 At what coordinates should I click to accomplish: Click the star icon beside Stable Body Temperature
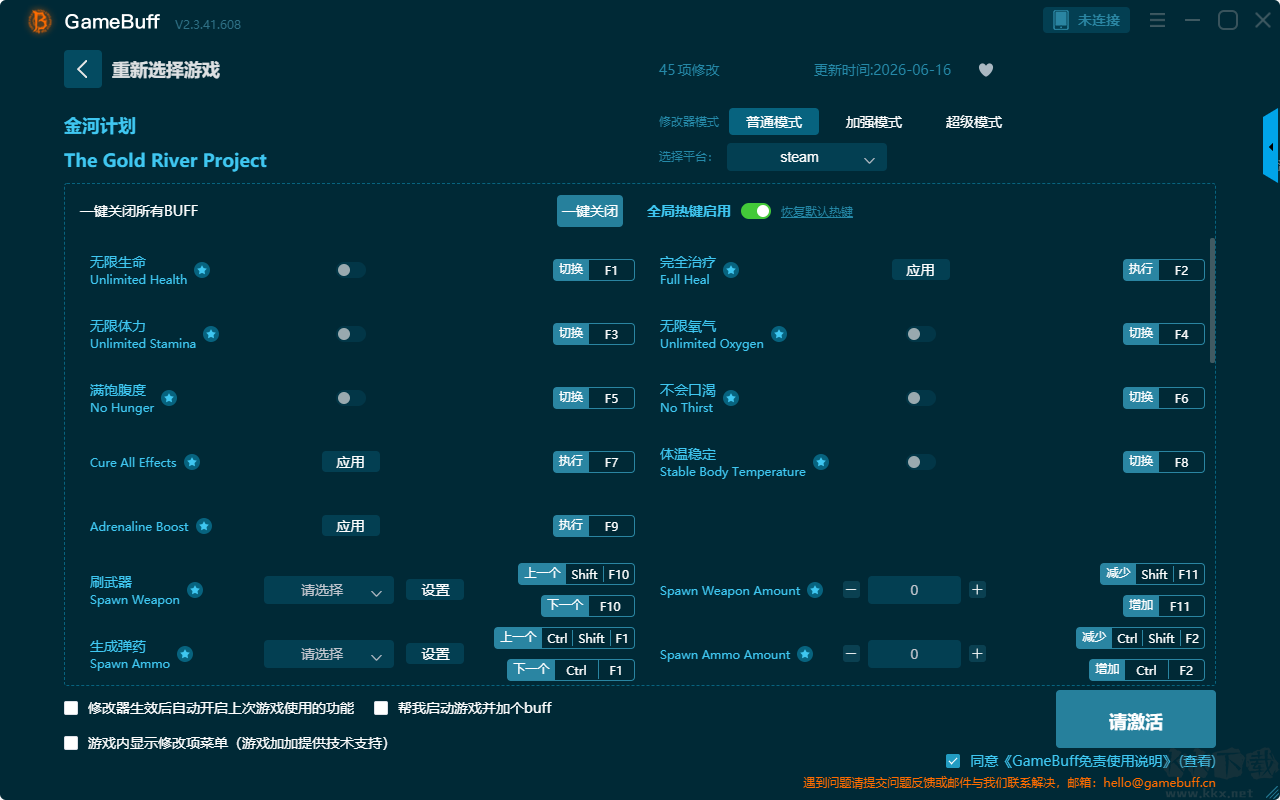pos(821,462)
